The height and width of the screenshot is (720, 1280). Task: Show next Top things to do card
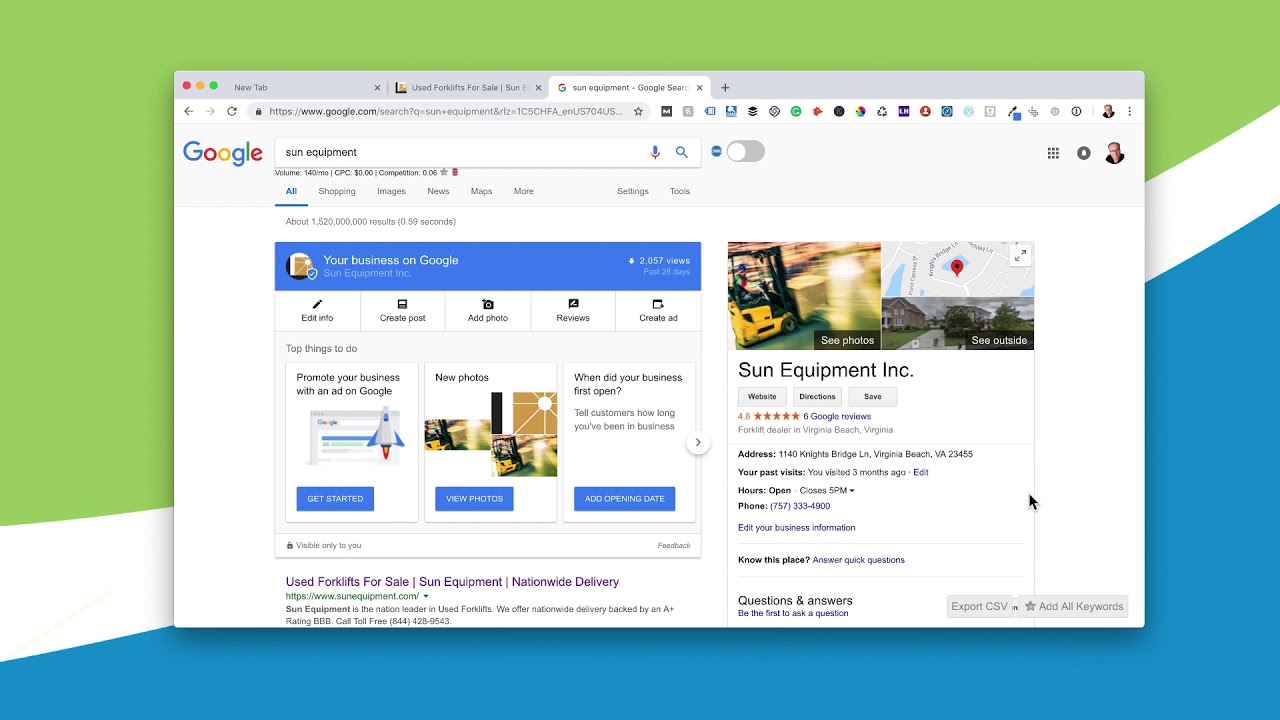[698, 442]
